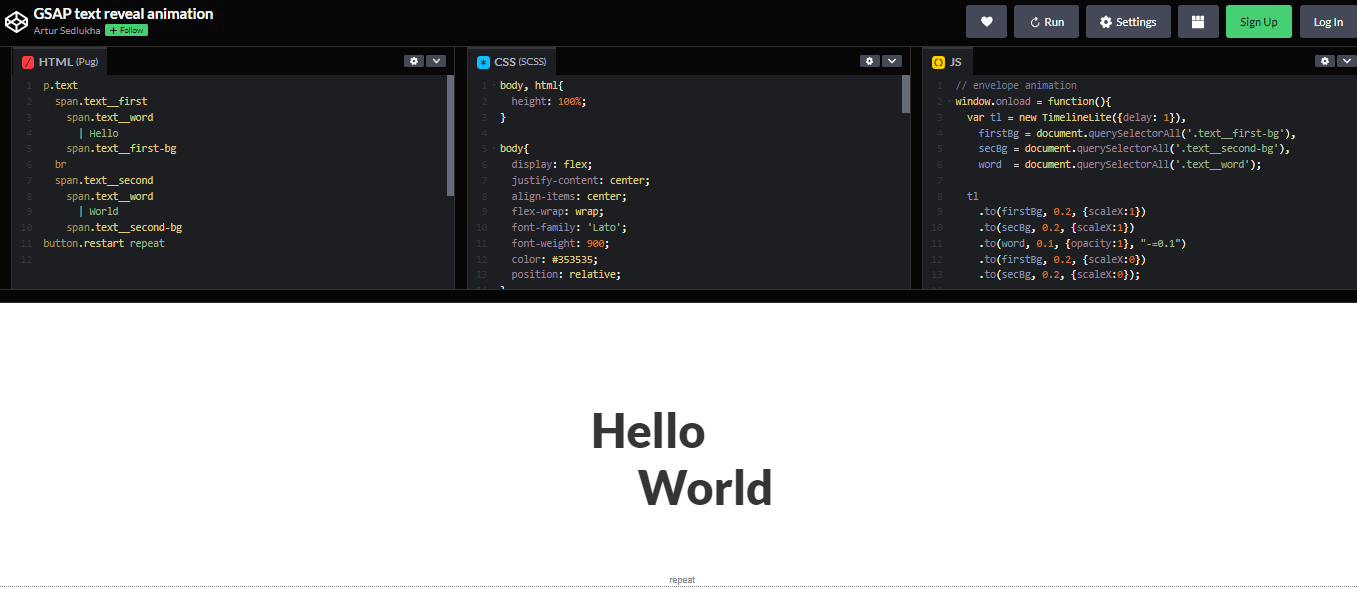Viewport: 1357px width, 600px height.
Task: Collapse the CSS editor panel via its chevron
Action: tap(891, 61)
